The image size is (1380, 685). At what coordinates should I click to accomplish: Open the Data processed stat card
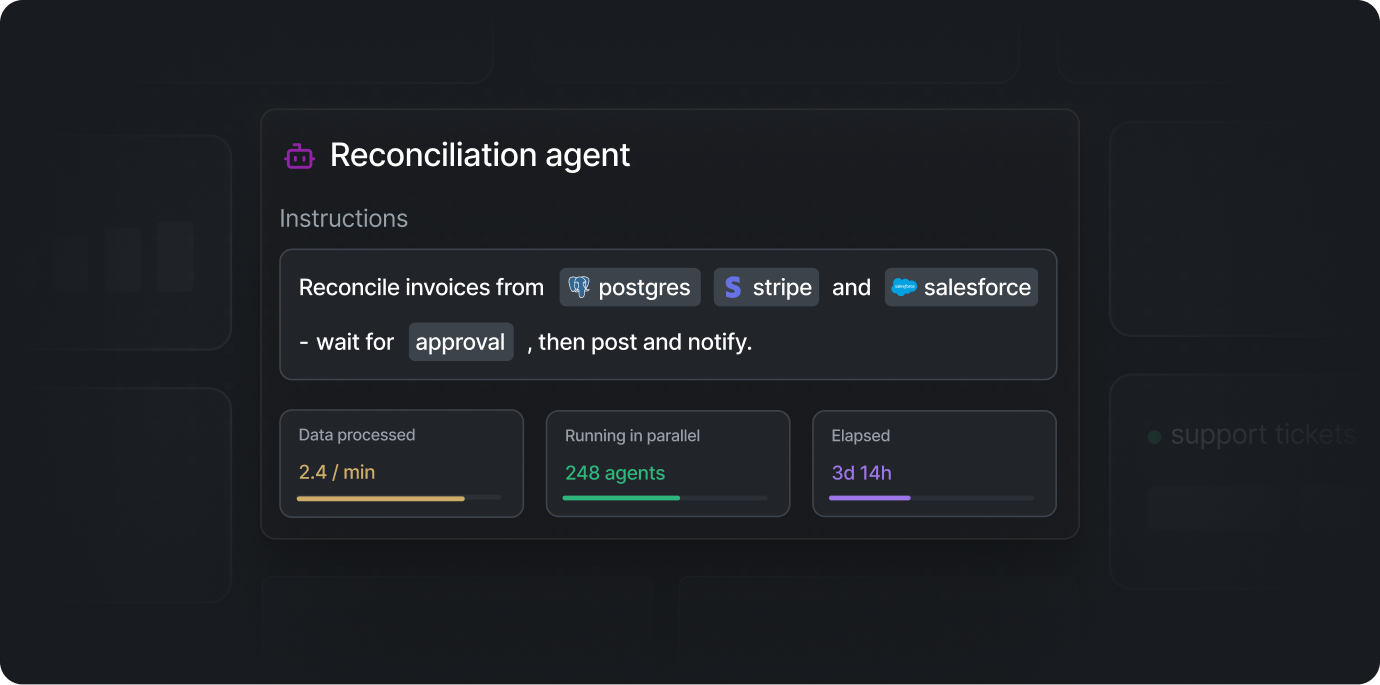click(402, 463)
